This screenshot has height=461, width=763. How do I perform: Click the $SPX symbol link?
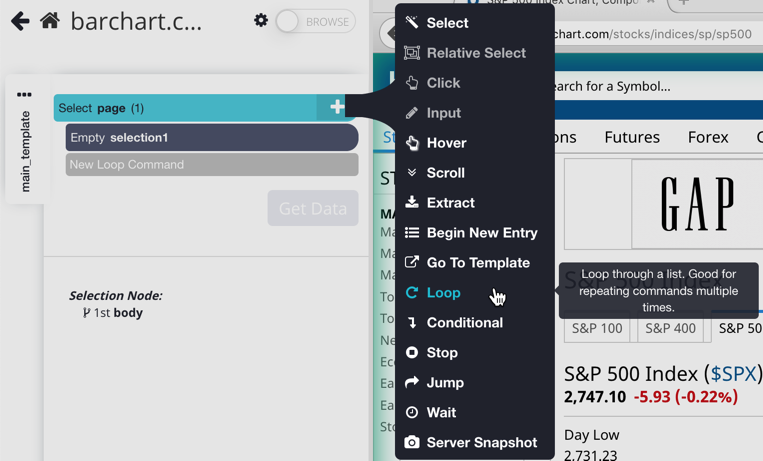tap(733, 374)
